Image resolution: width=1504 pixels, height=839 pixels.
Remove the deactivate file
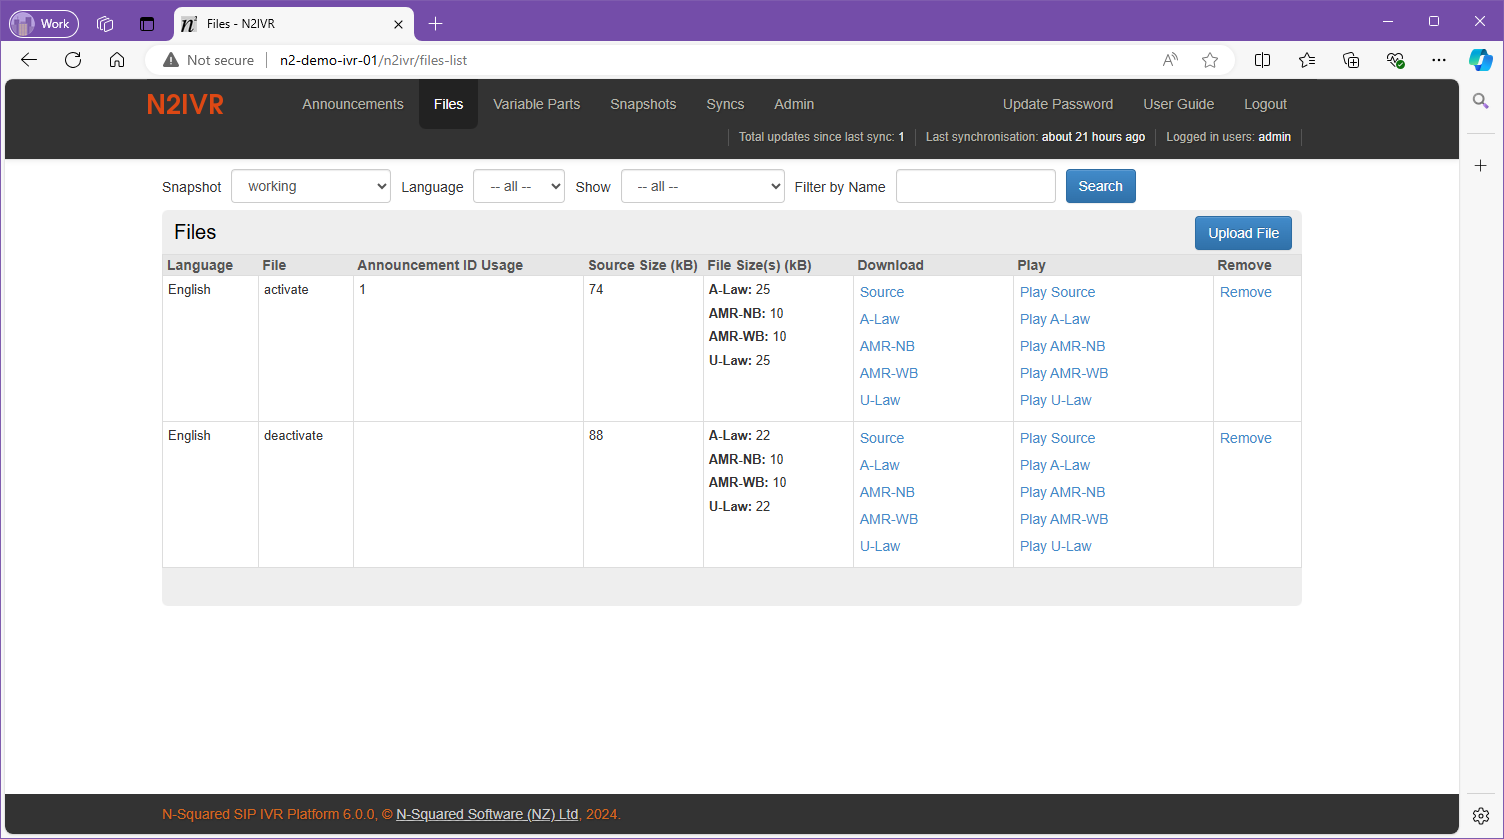click(1245, 438)
